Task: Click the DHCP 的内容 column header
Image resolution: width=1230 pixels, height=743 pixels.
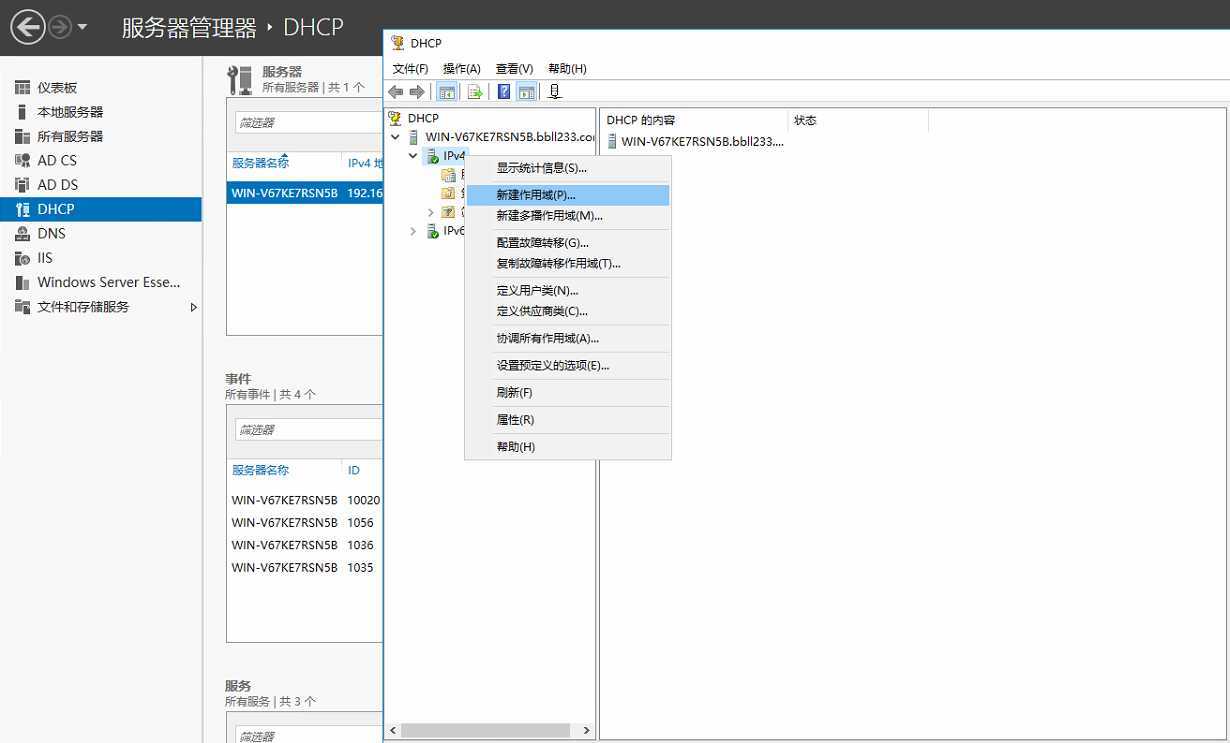Action: tap(694, 120)
